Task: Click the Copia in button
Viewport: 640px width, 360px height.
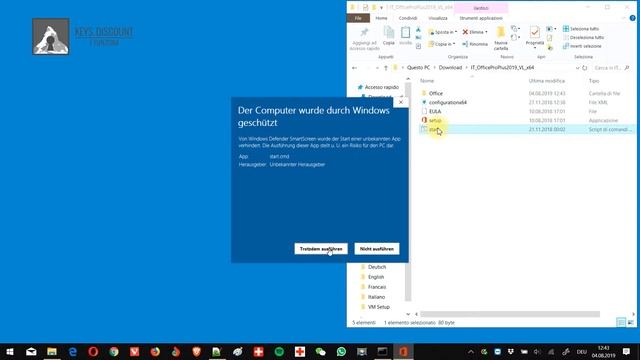Action: coord(441,44)
